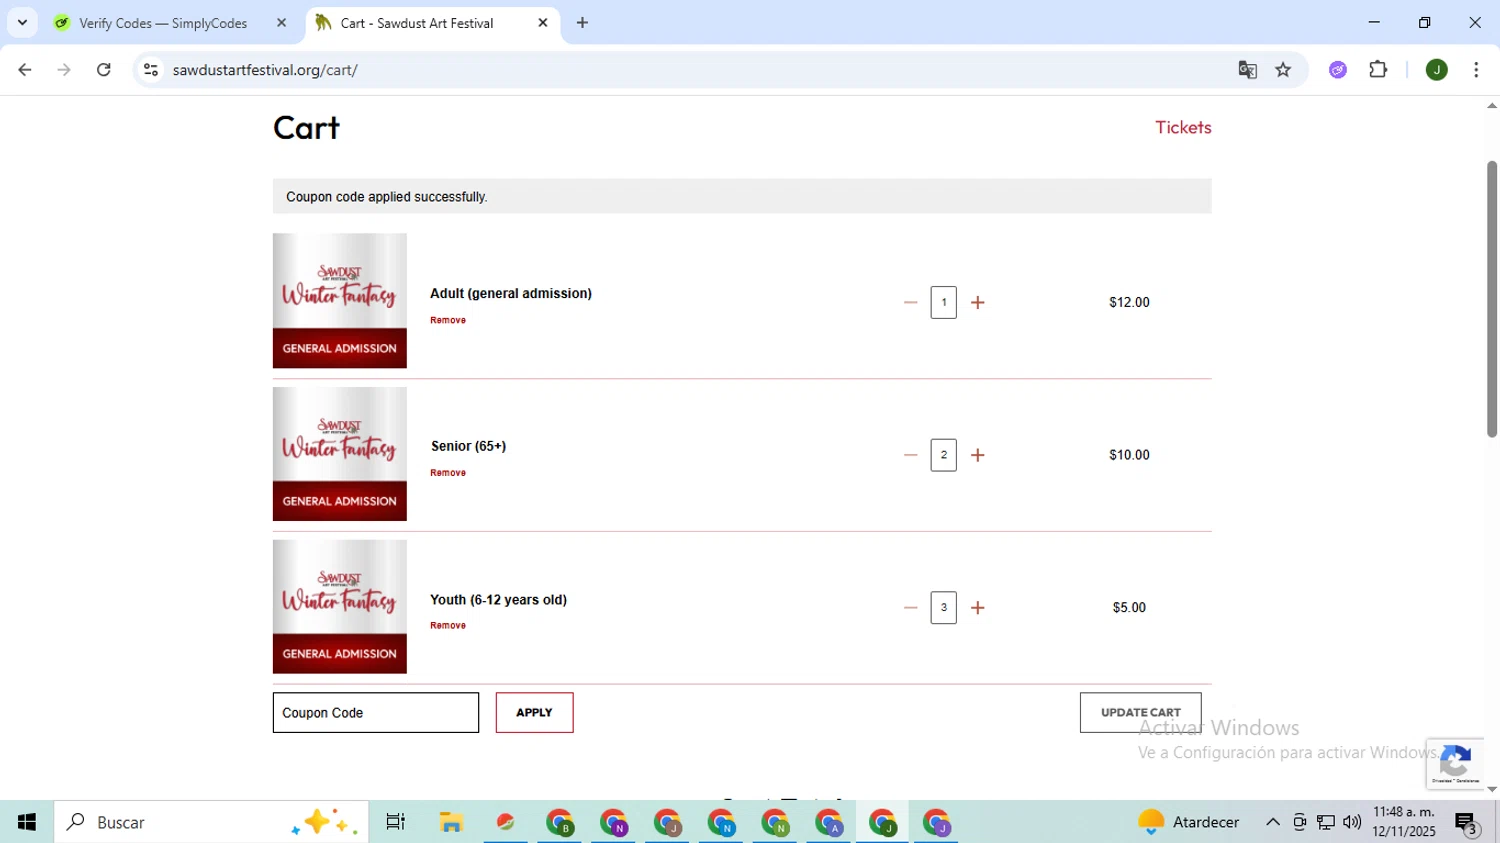The height and width of the screenshot is (843, 1500).
Task: Open the Chrome profile J avatar
Action: coord(1437,70)
